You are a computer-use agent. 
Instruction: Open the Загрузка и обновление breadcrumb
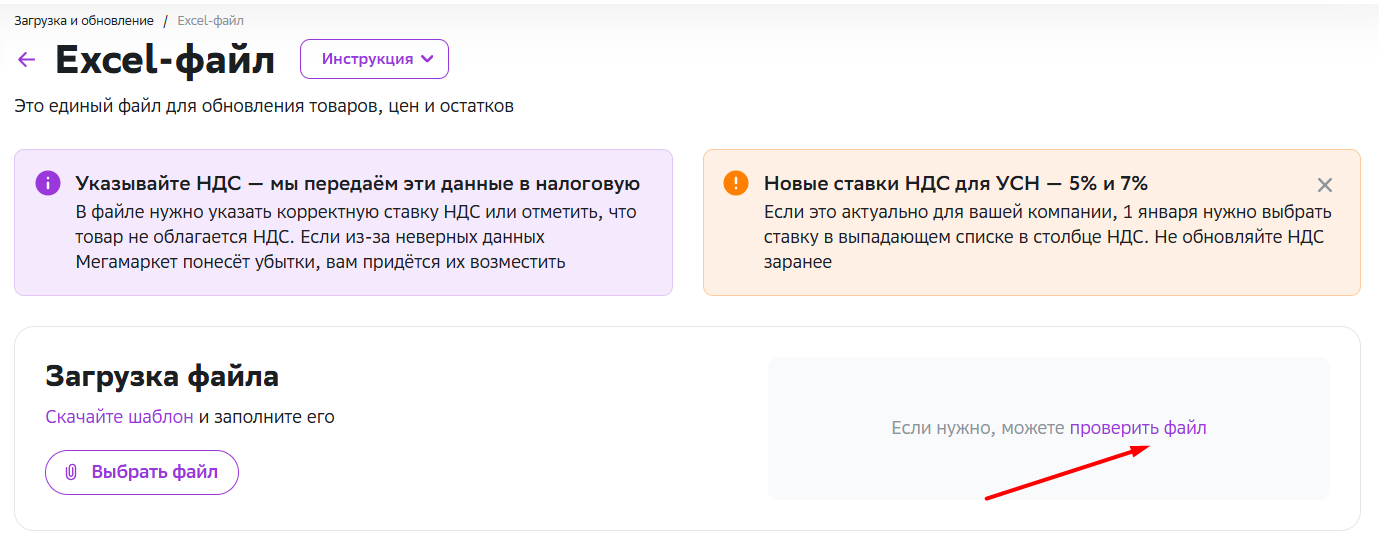pyautogui.click(x=84, y=21)
